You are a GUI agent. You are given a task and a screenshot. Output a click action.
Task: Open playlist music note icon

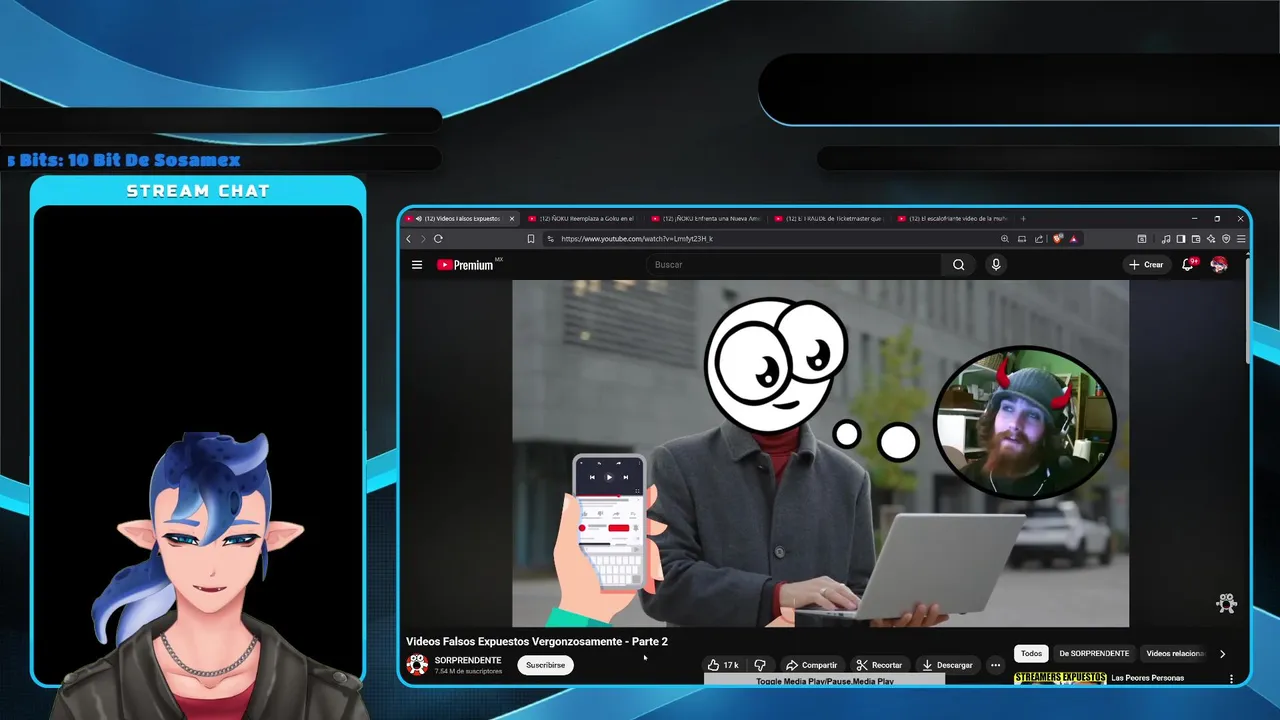1166,239
